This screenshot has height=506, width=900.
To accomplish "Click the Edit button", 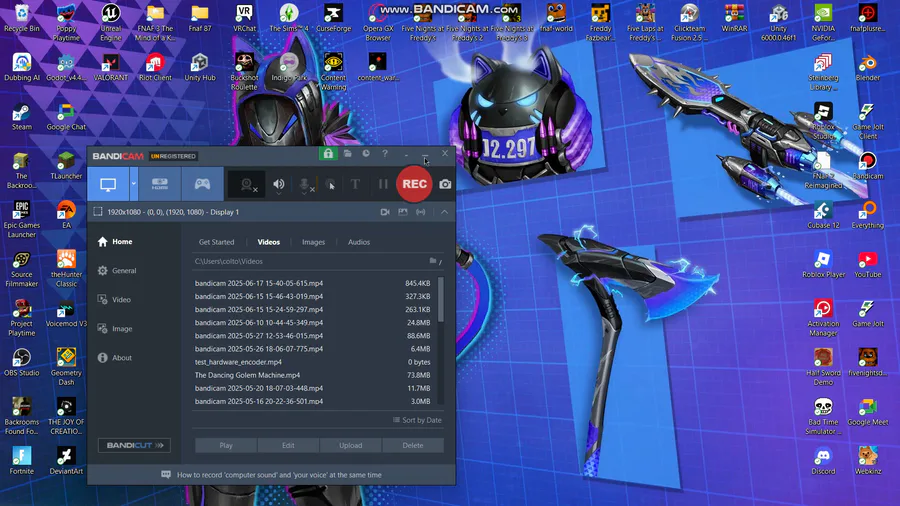I will (x=288, y=445).
